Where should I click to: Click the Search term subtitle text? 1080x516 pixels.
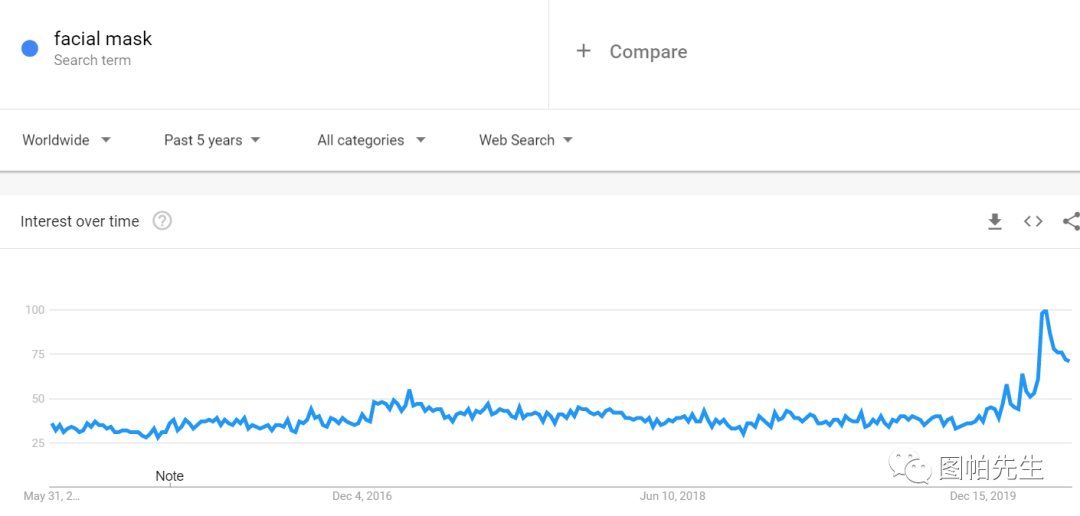[92, 60]
